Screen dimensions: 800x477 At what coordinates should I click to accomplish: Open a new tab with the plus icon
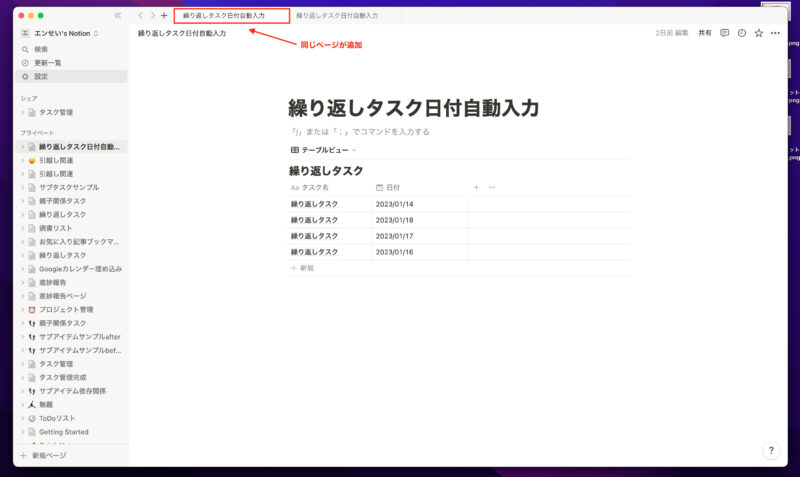(164, 16)
